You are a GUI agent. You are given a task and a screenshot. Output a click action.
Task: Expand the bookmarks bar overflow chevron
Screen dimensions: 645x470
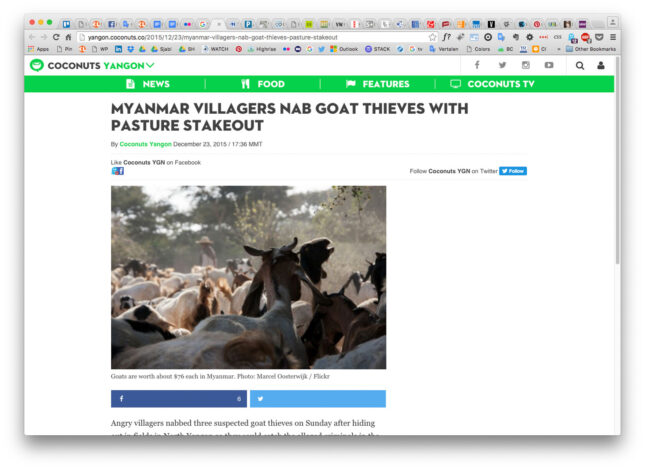pyautogui.click(x=559, y=49)
